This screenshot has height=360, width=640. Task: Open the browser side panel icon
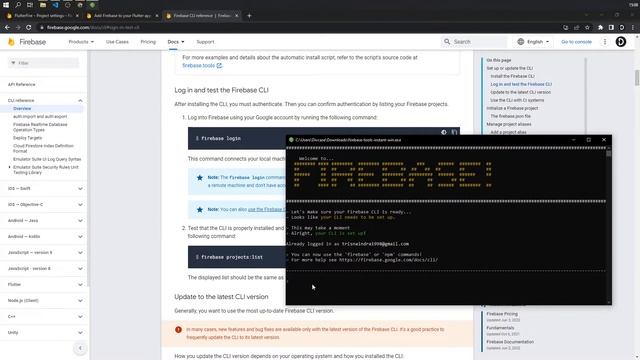click(611, 27)
